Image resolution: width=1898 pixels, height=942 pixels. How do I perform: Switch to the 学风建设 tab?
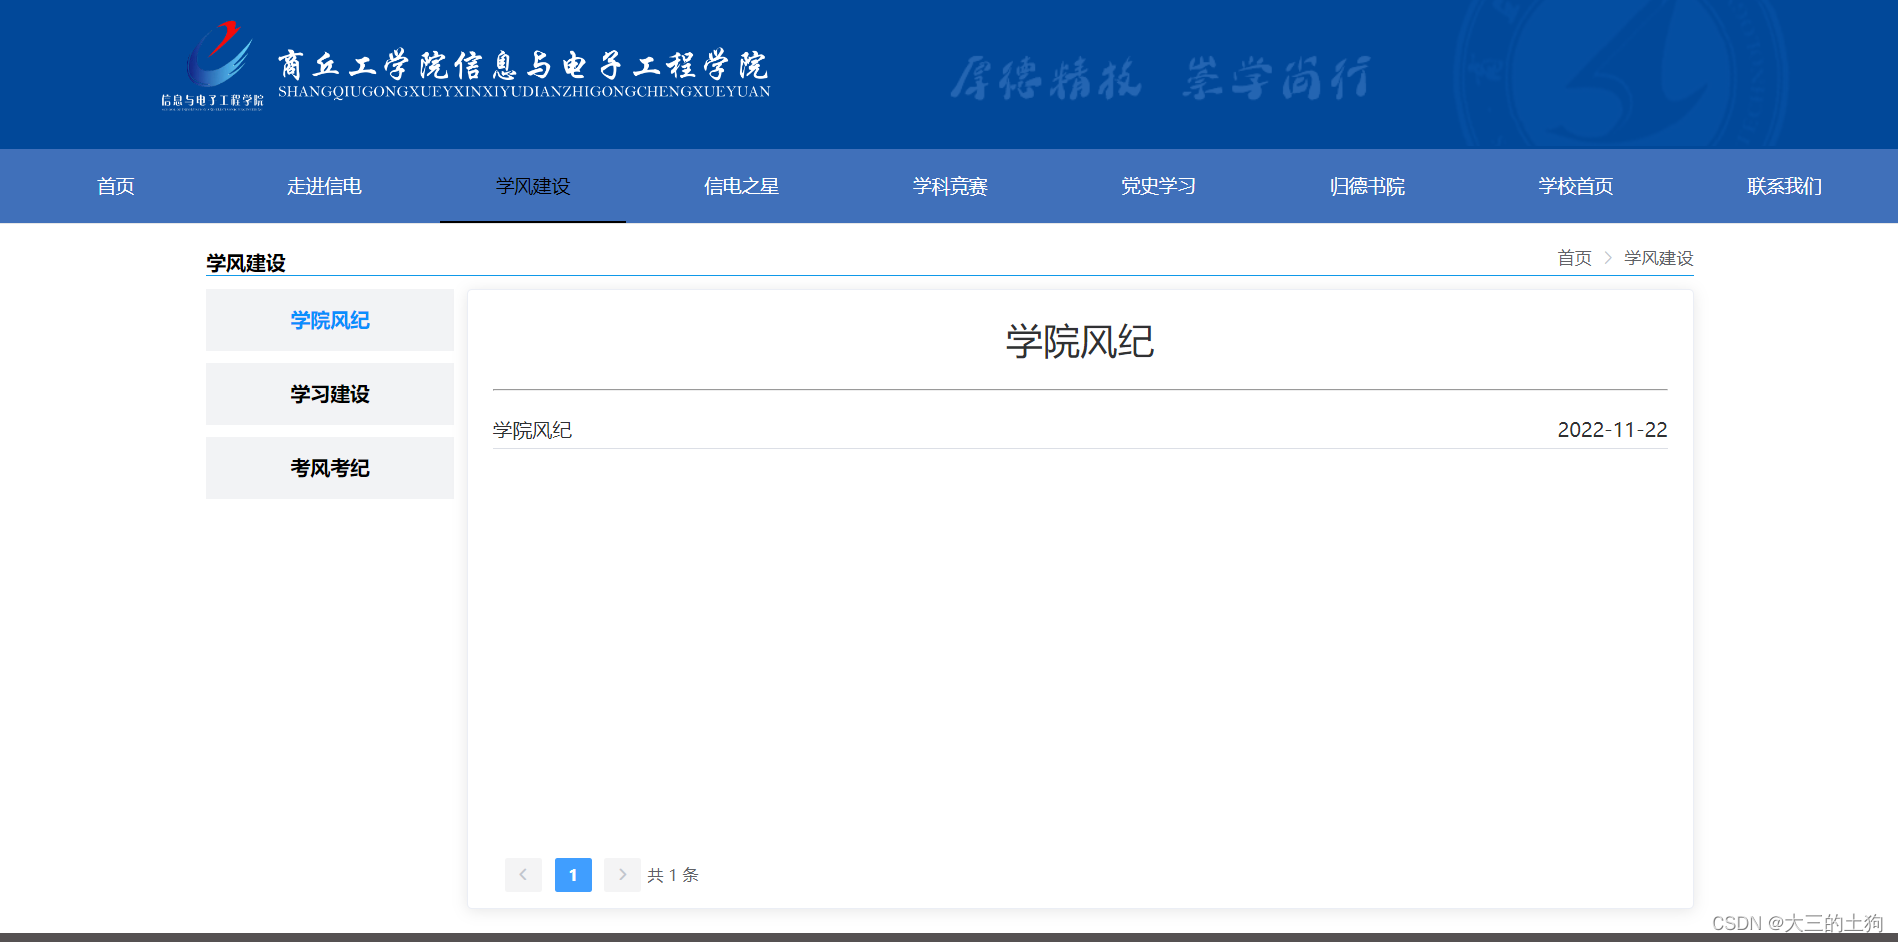click(x=532, y=186)
